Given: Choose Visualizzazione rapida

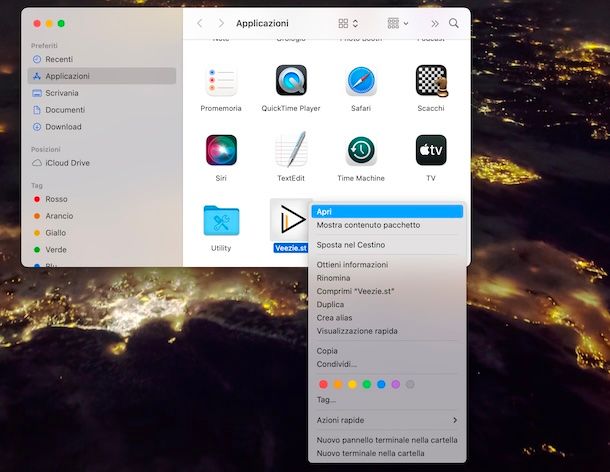Looking at the screenshot, I should click(x=387, y=331).
